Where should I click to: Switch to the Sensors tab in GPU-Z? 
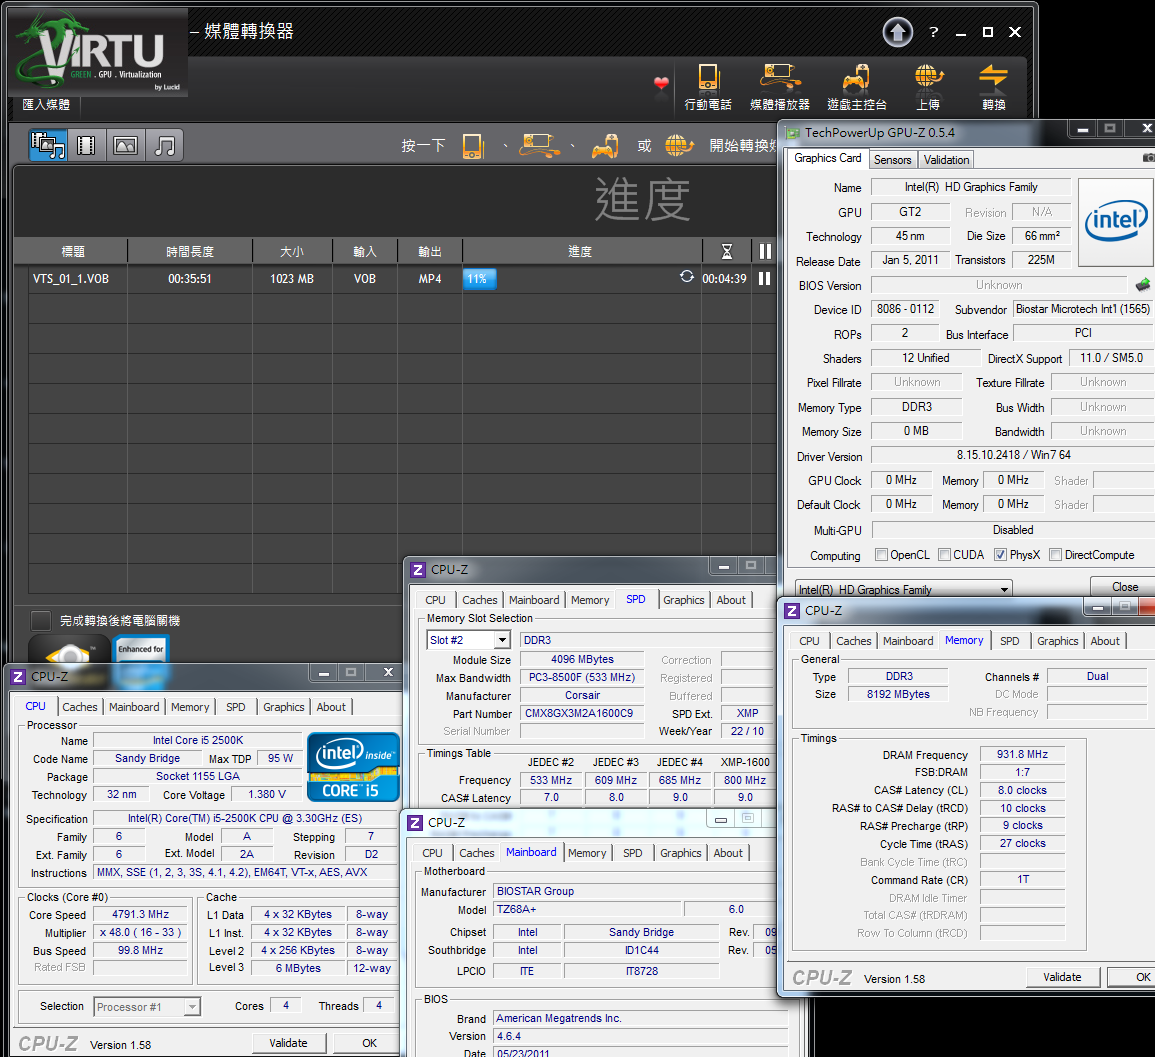tap(892, 160)
